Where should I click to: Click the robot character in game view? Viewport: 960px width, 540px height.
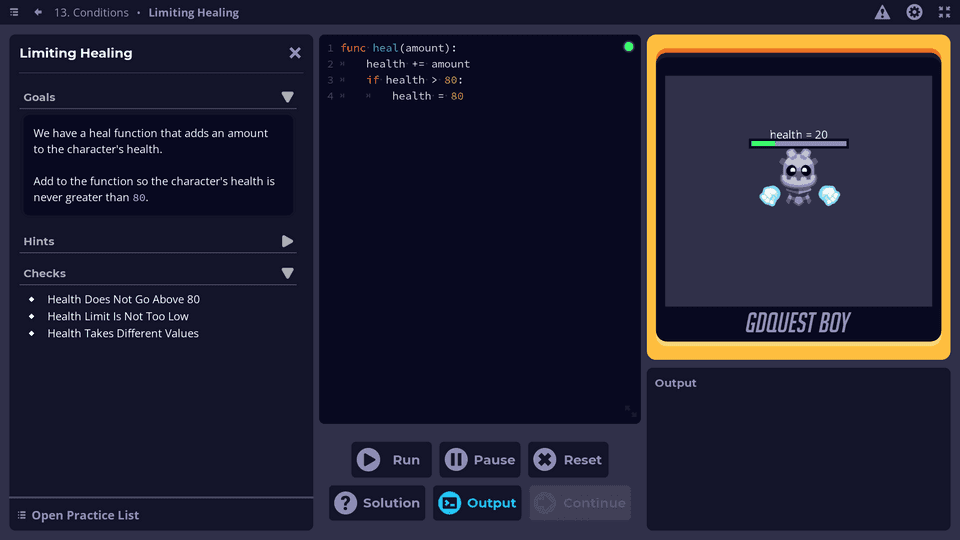pyautogui.click(x=799, y=178)
